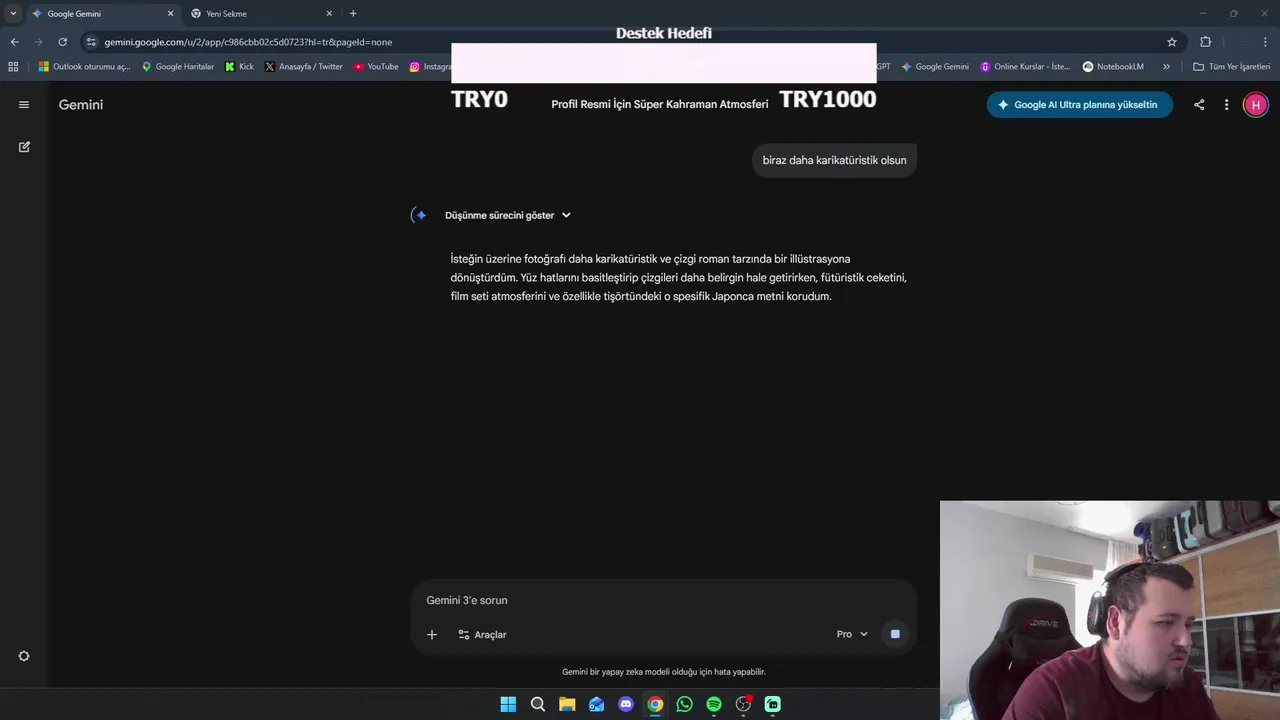The image size is (1280, 720).
Task: Open OBS Studio from taskbar
Action: (x=743, y=704)
